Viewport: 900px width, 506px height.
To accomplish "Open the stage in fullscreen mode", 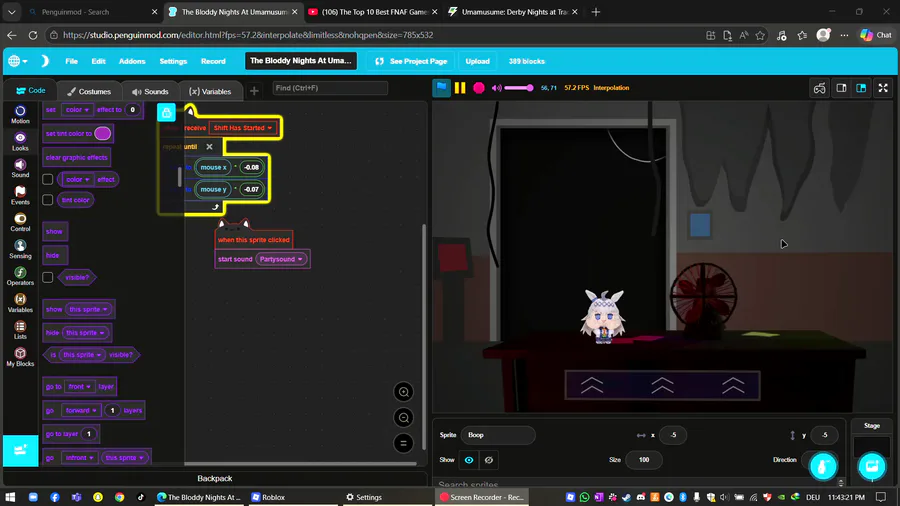I will [x=883, y=88].
